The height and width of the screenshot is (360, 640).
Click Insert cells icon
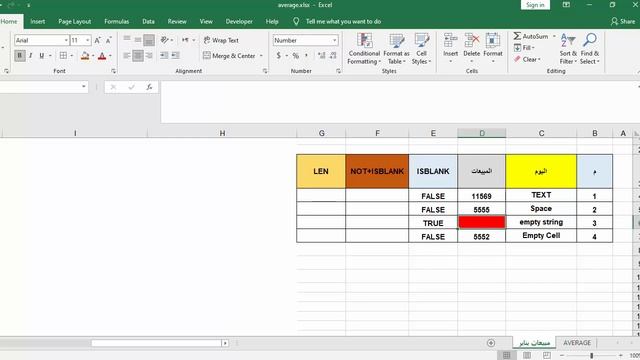click(451, 40)
